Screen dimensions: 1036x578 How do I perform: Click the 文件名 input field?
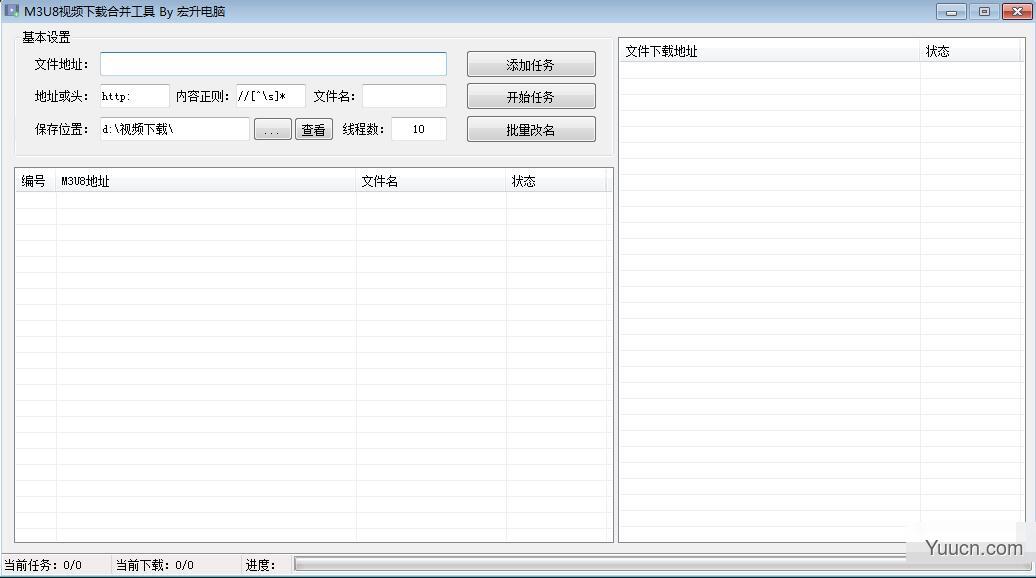(x=404, y=96)
